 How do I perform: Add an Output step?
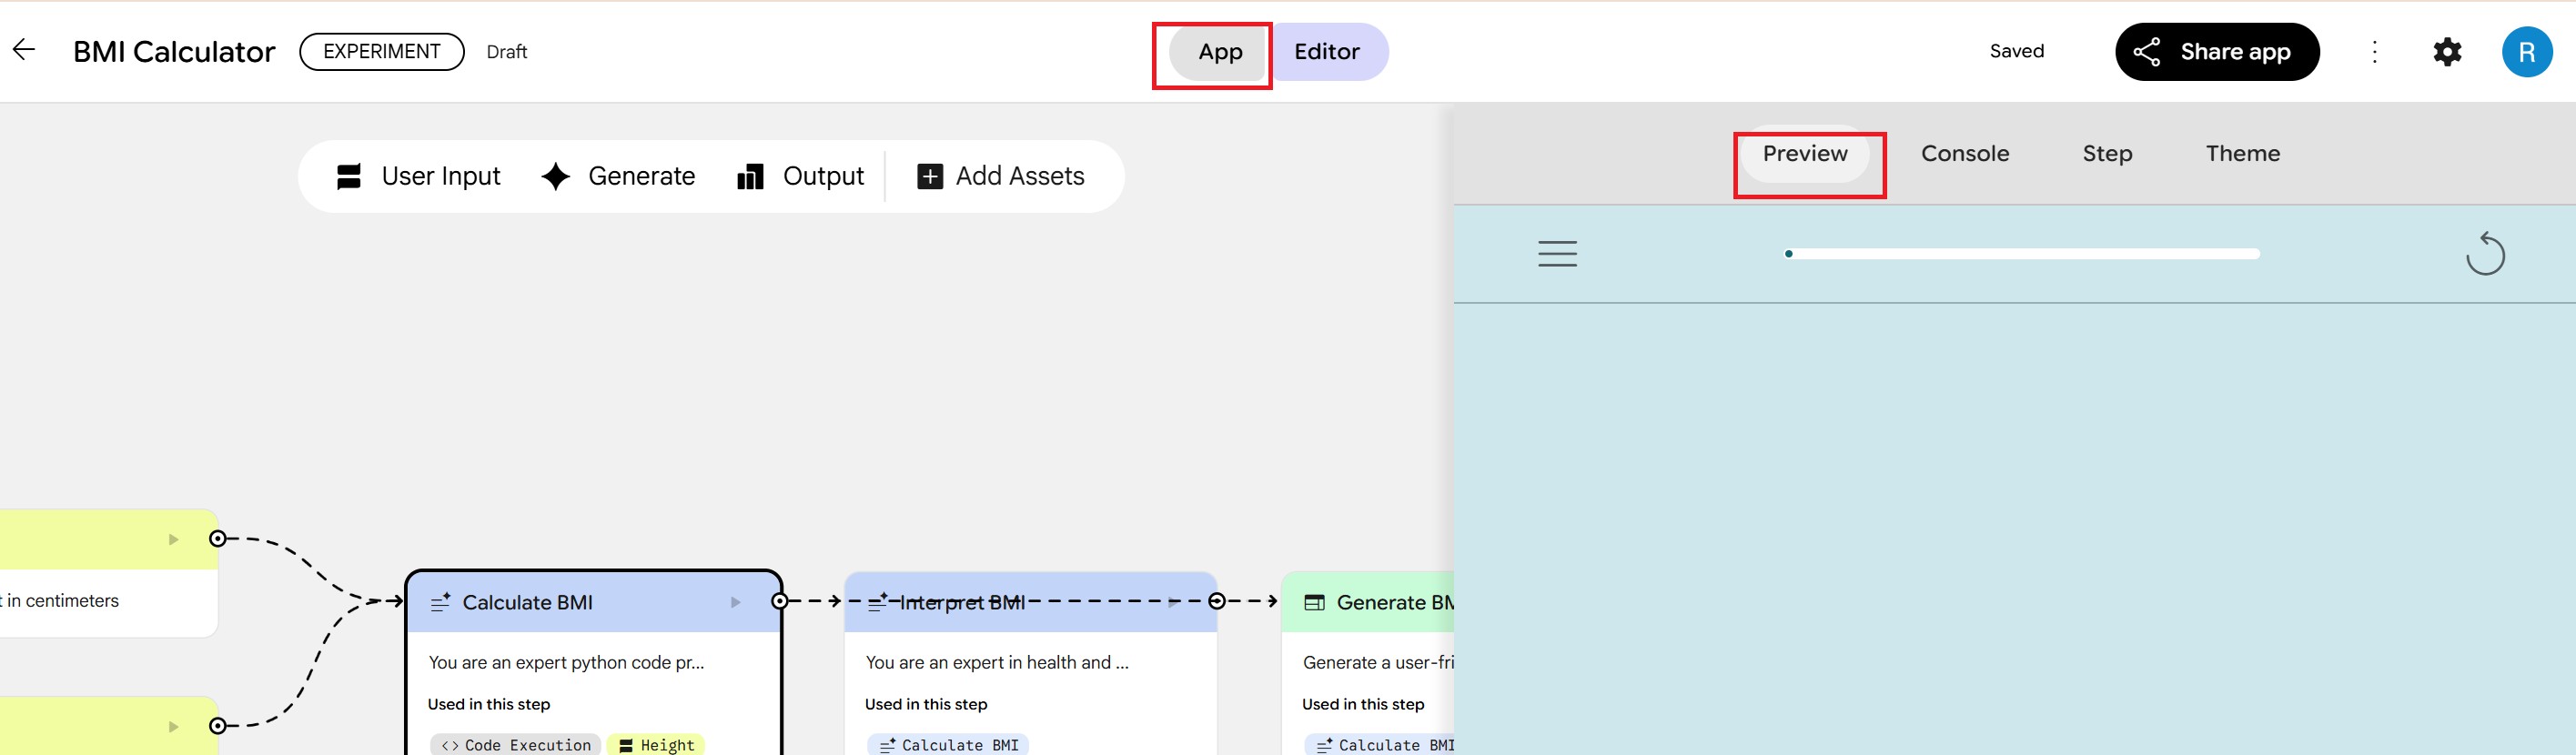click(x=800, y=176)
